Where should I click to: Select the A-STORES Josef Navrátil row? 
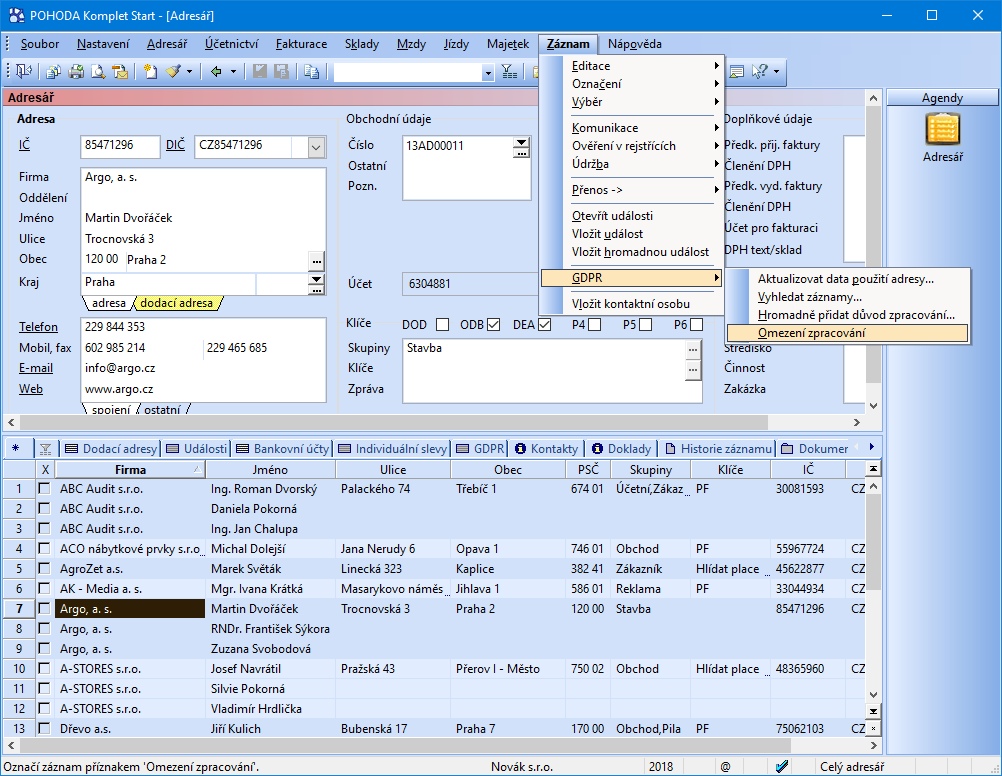coord(435,669)
